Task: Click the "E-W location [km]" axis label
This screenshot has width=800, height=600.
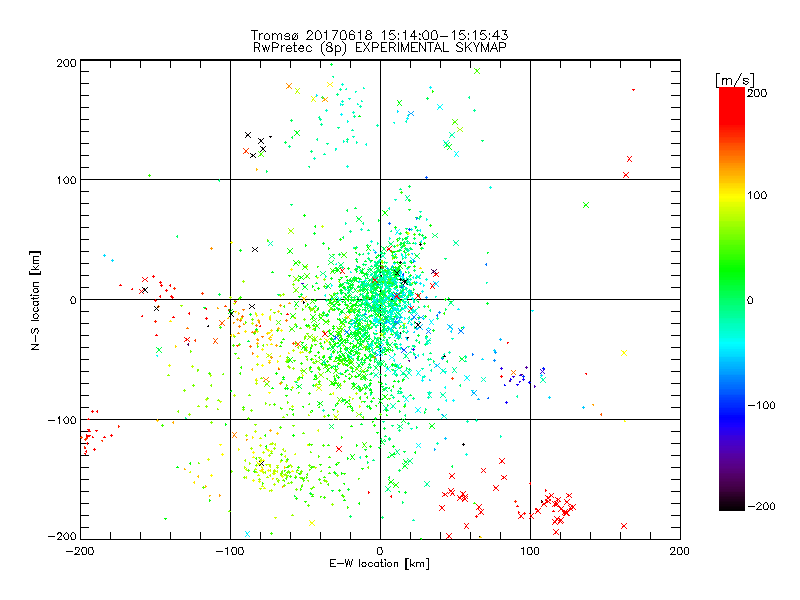Action: click(x=379, y=564)
